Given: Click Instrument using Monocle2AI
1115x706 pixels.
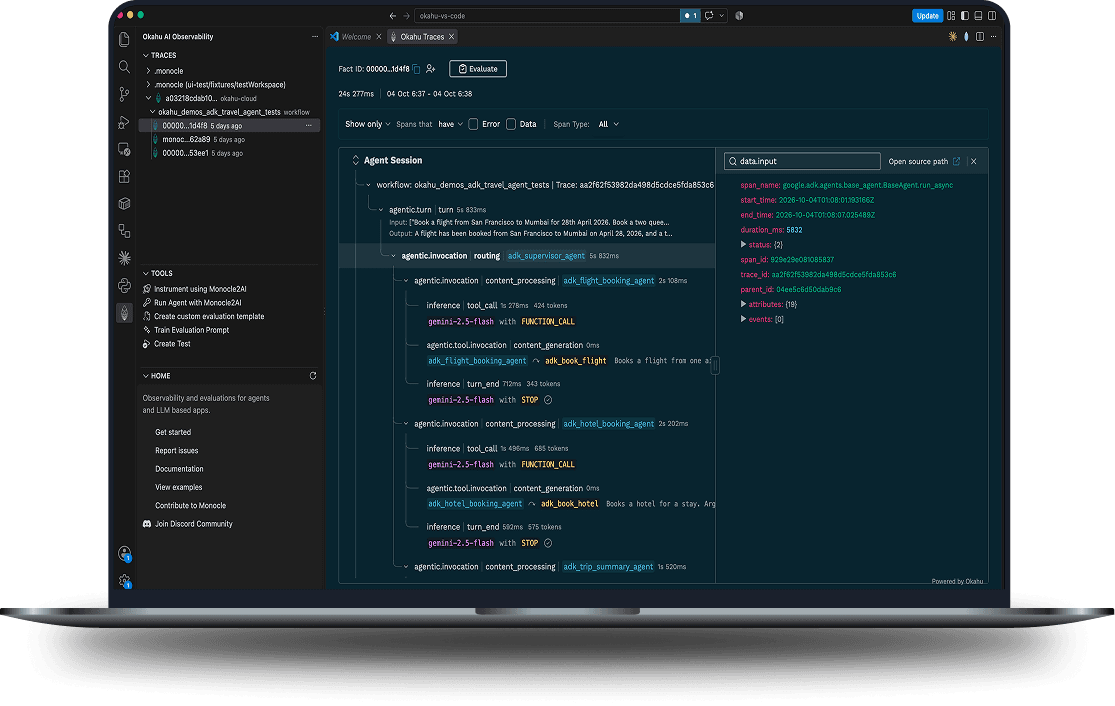Looking at the screenshot, I should tap(200, 289).
